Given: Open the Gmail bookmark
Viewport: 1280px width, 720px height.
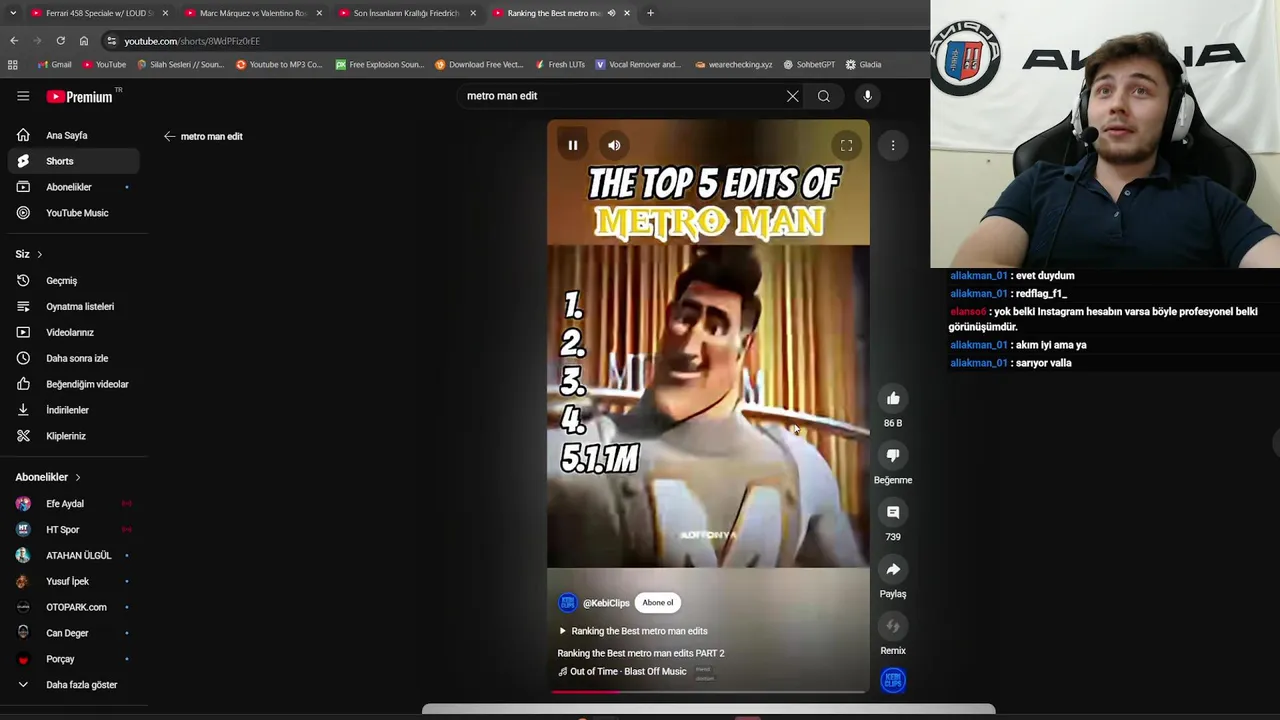Looking at the screenshot, I should point(54,64).
